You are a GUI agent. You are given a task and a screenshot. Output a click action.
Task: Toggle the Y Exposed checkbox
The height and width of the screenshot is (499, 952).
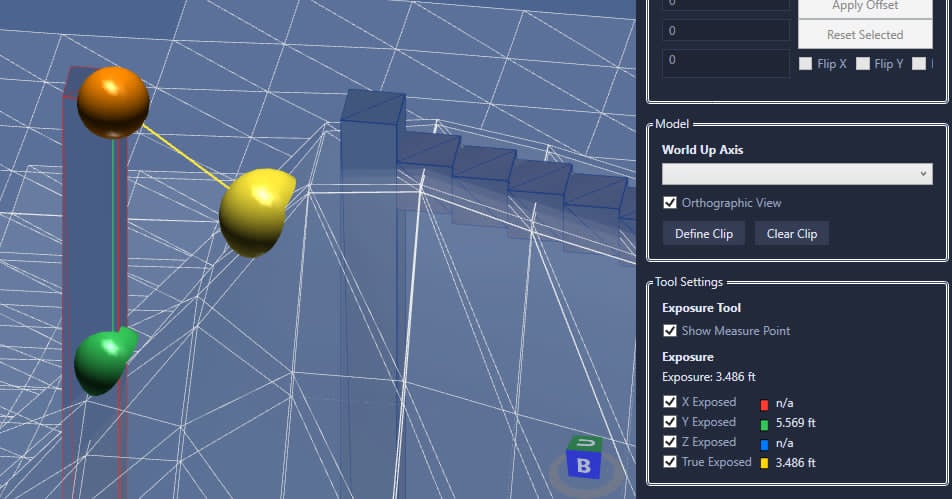tap(670, 422)
